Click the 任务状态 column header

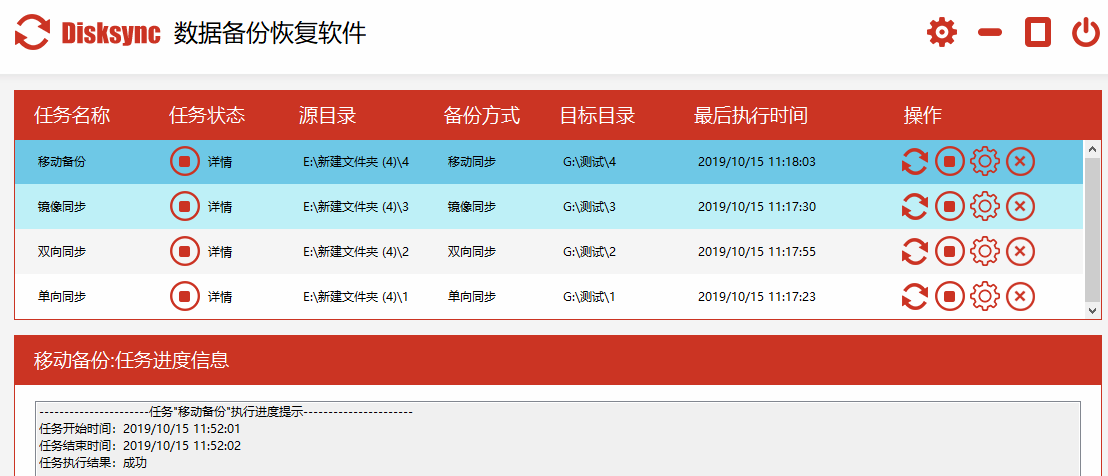(x=207, y=115)
